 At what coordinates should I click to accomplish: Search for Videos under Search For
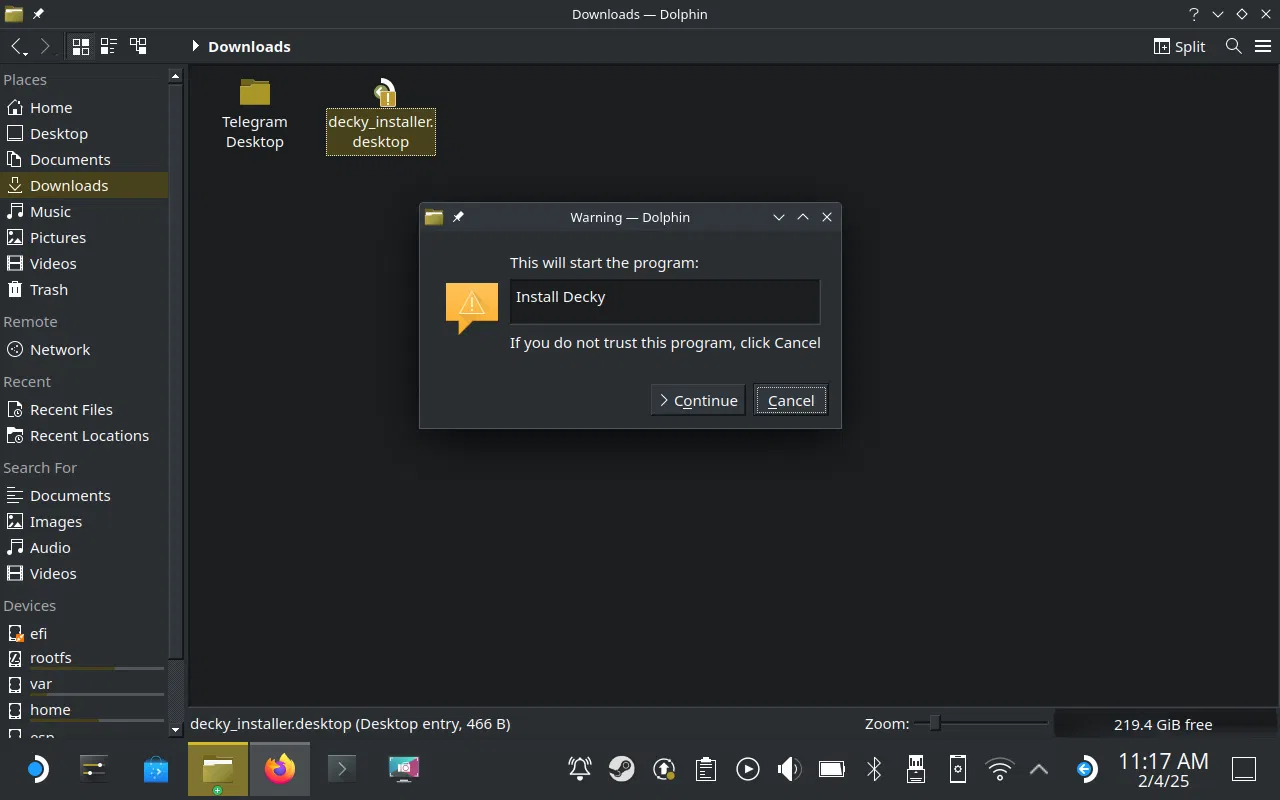tap(85, 573)
